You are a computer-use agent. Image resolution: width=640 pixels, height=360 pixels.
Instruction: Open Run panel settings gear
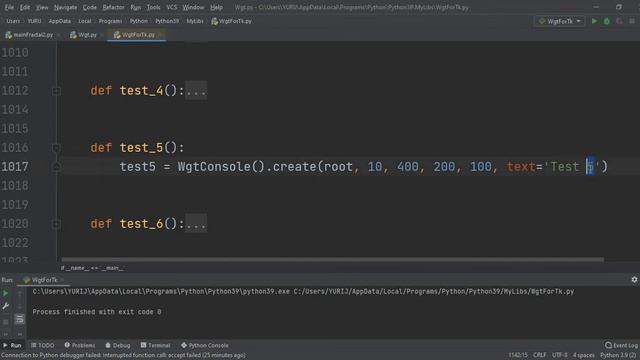634,280
